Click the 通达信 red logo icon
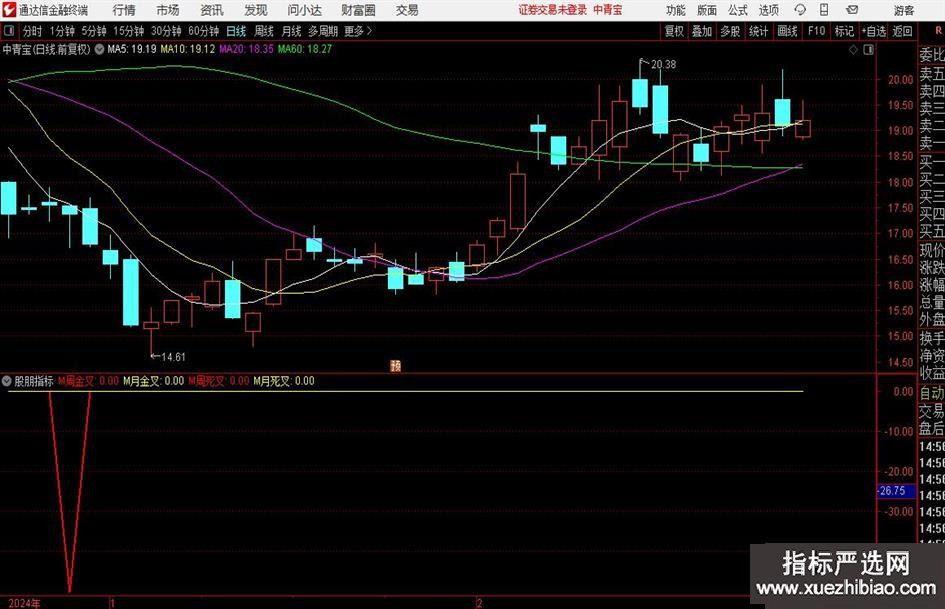 tap(9, 10)
